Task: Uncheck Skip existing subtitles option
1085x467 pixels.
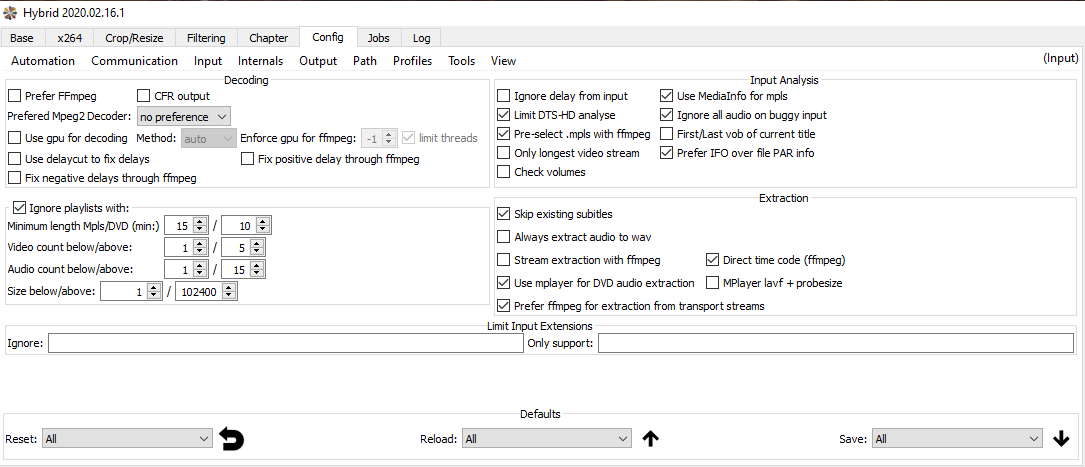Action: tap(504, 214)
